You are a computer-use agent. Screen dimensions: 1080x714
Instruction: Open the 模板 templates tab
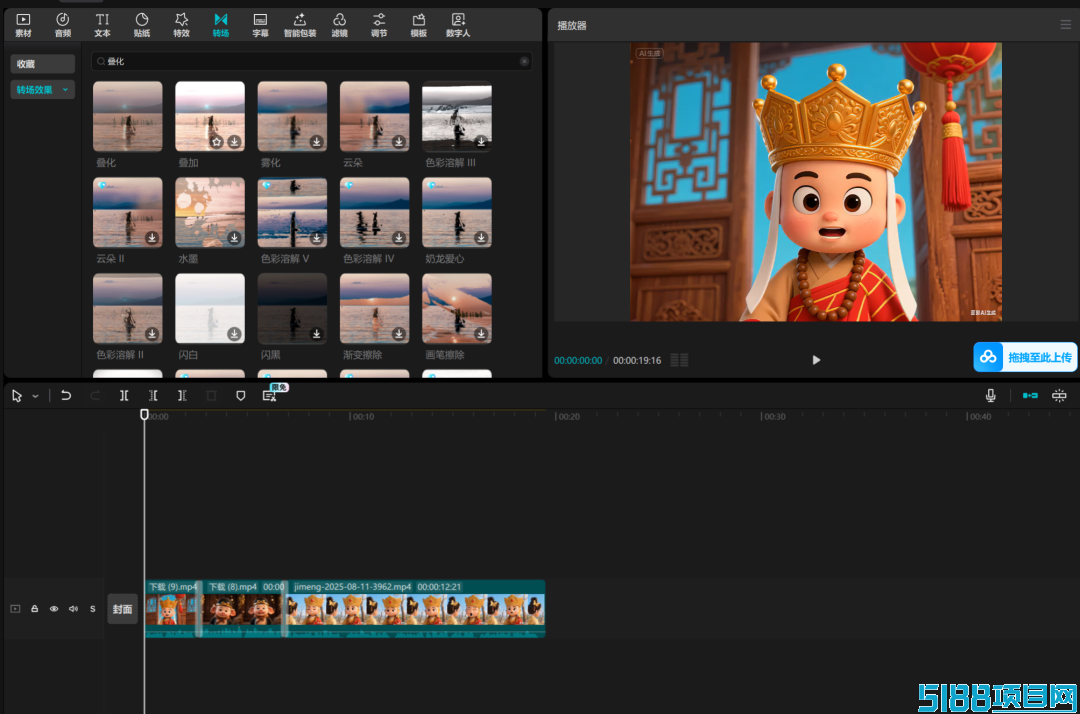[x=419, y=25]
